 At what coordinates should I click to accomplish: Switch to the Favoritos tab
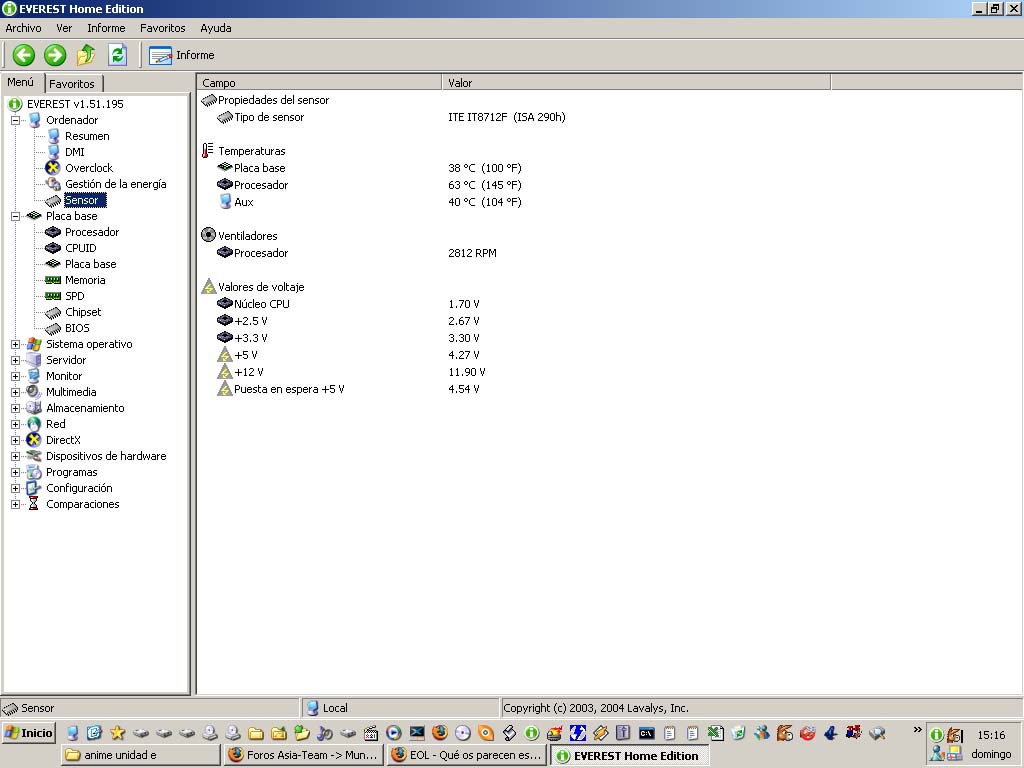click(72, 84)
